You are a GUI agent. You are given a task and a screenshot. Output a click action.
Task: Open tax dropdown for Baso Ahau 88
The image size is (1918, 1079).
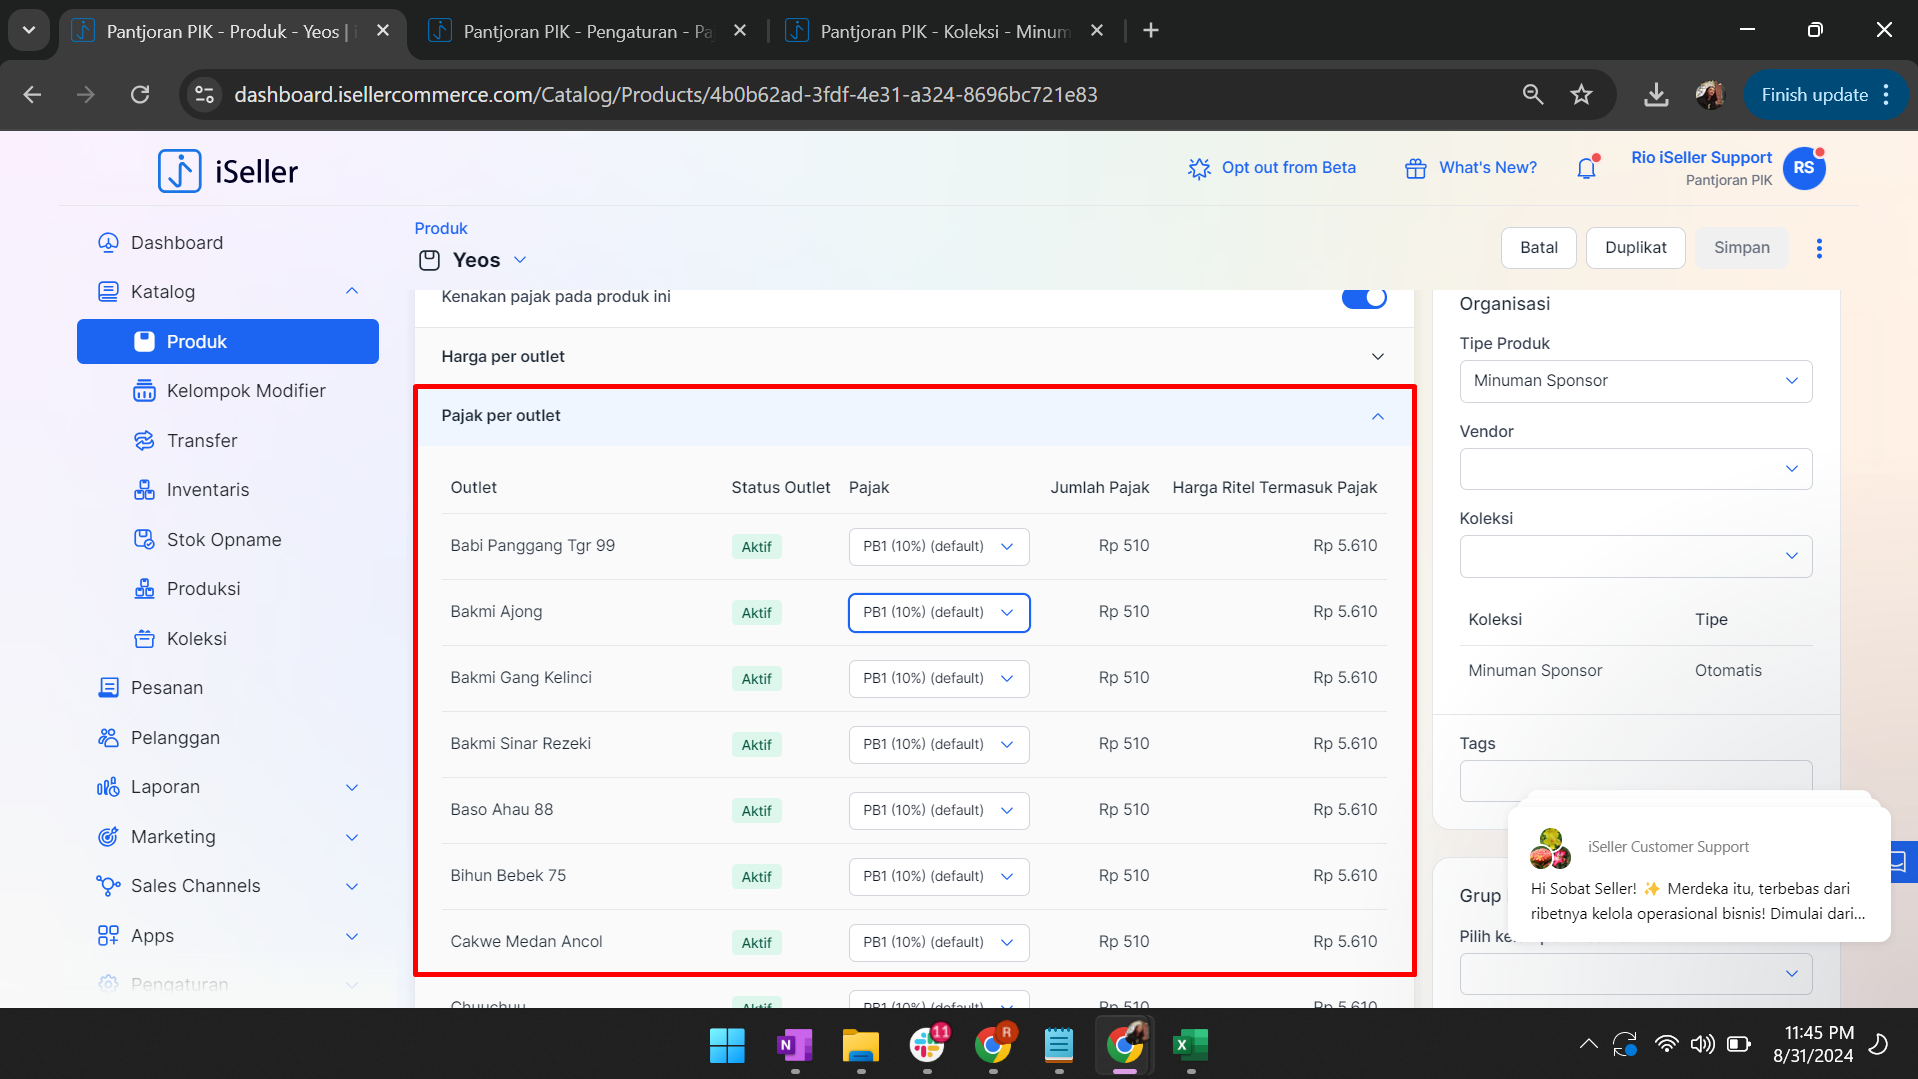pos(938,811)
